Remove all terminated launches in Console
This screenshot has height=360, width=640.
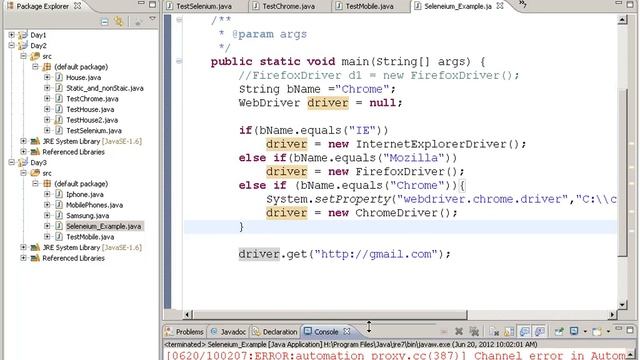[x=474, y=331]
